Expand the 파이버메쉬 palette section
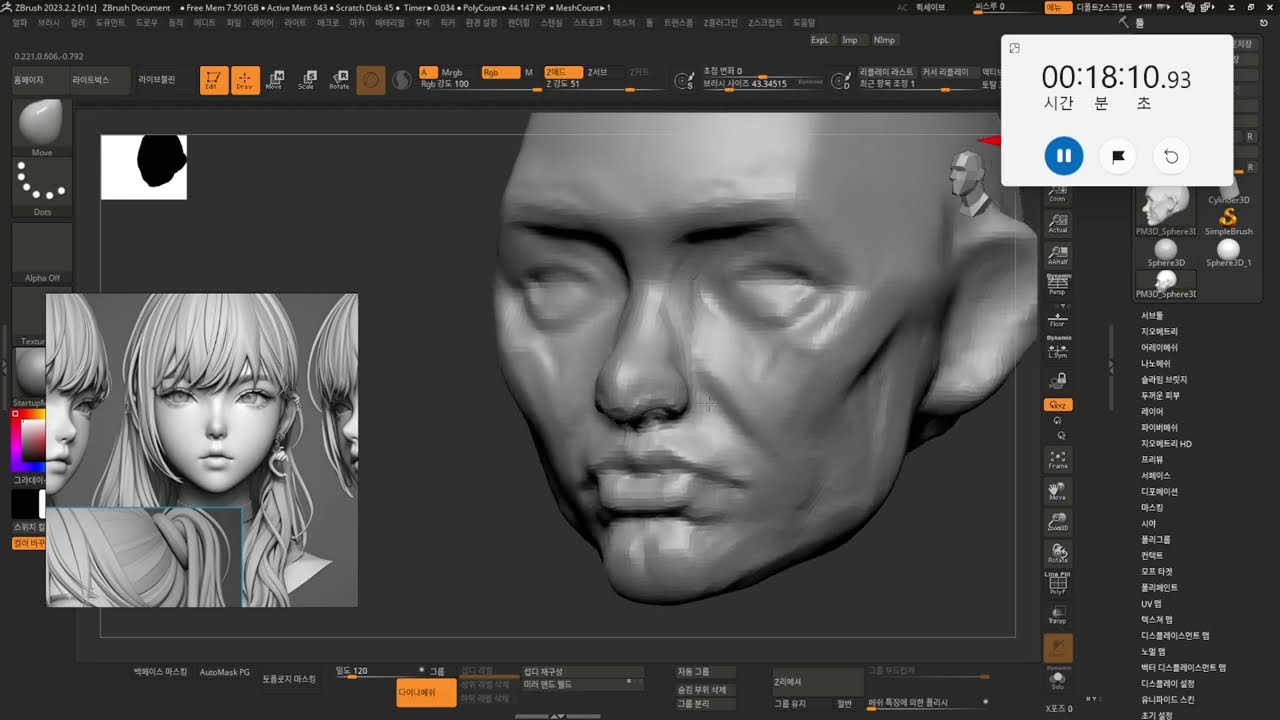The image size is (1280, 720). 1159,427
